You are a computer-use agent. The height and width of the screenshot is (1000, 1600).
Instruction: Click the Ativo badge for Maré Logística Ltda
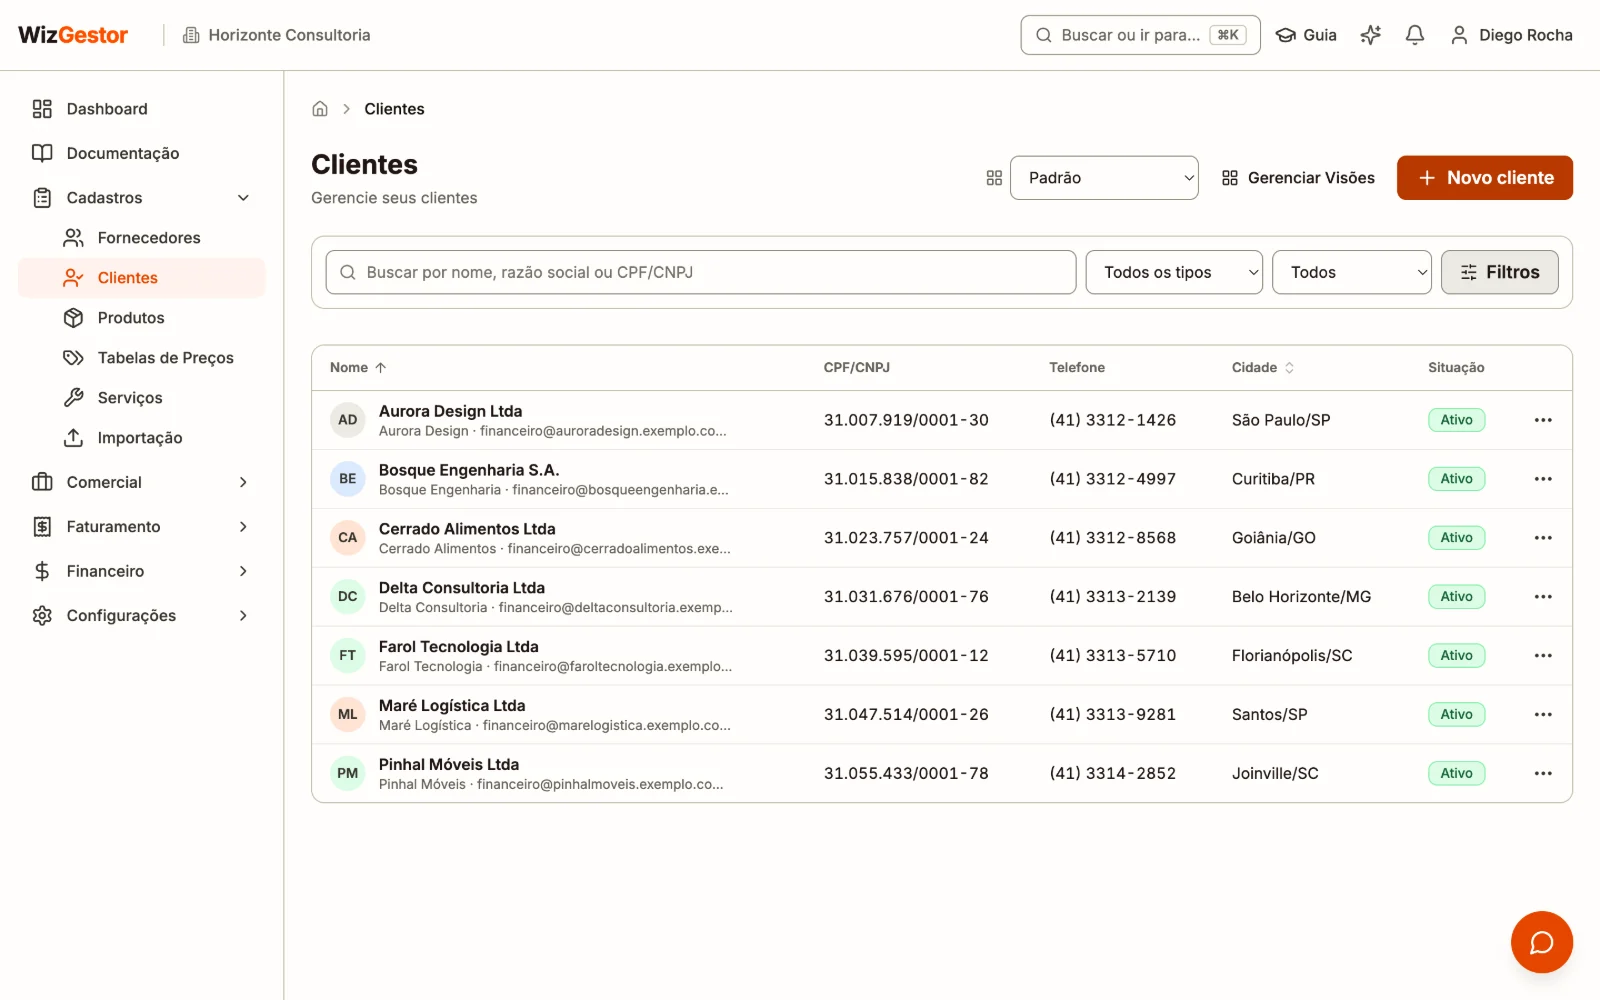click(x=1456, y=715)
